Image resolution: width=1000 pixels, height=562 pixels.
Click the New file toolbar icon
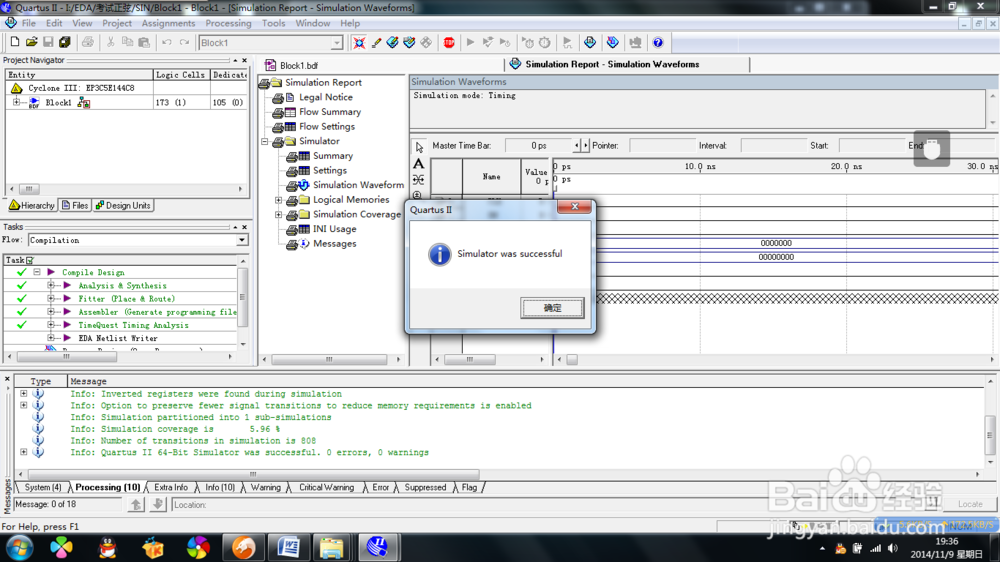coord(15,42)
